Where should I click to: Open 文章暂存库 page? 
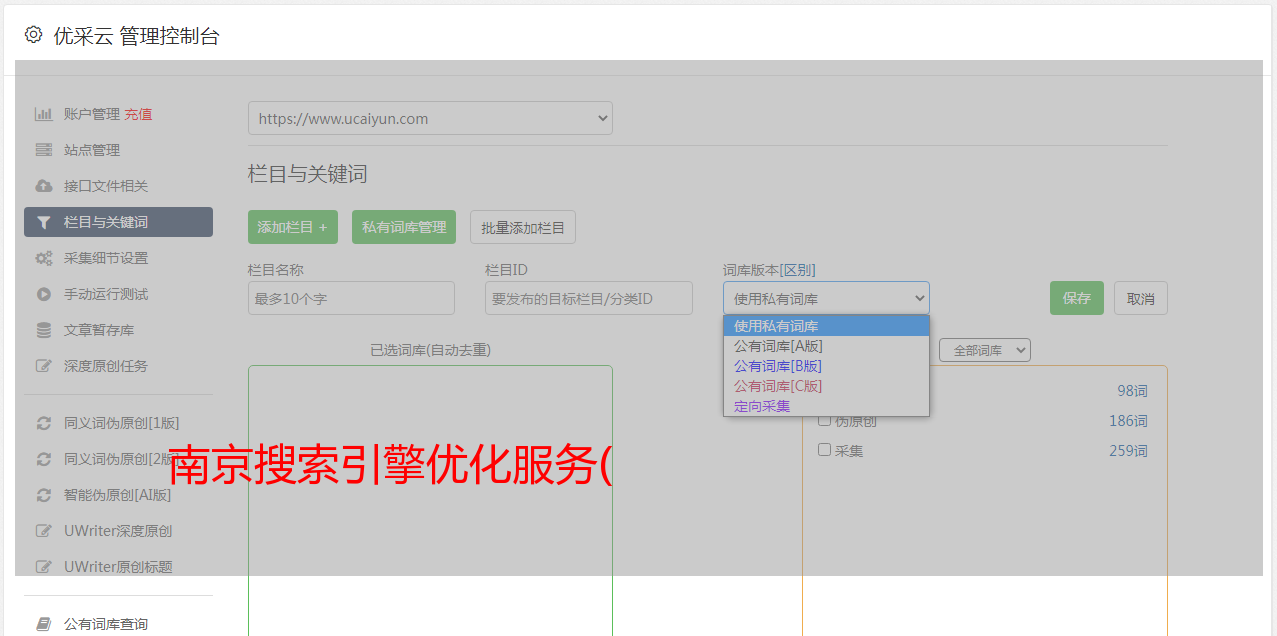pyautogui.click(x=99, y=330)
